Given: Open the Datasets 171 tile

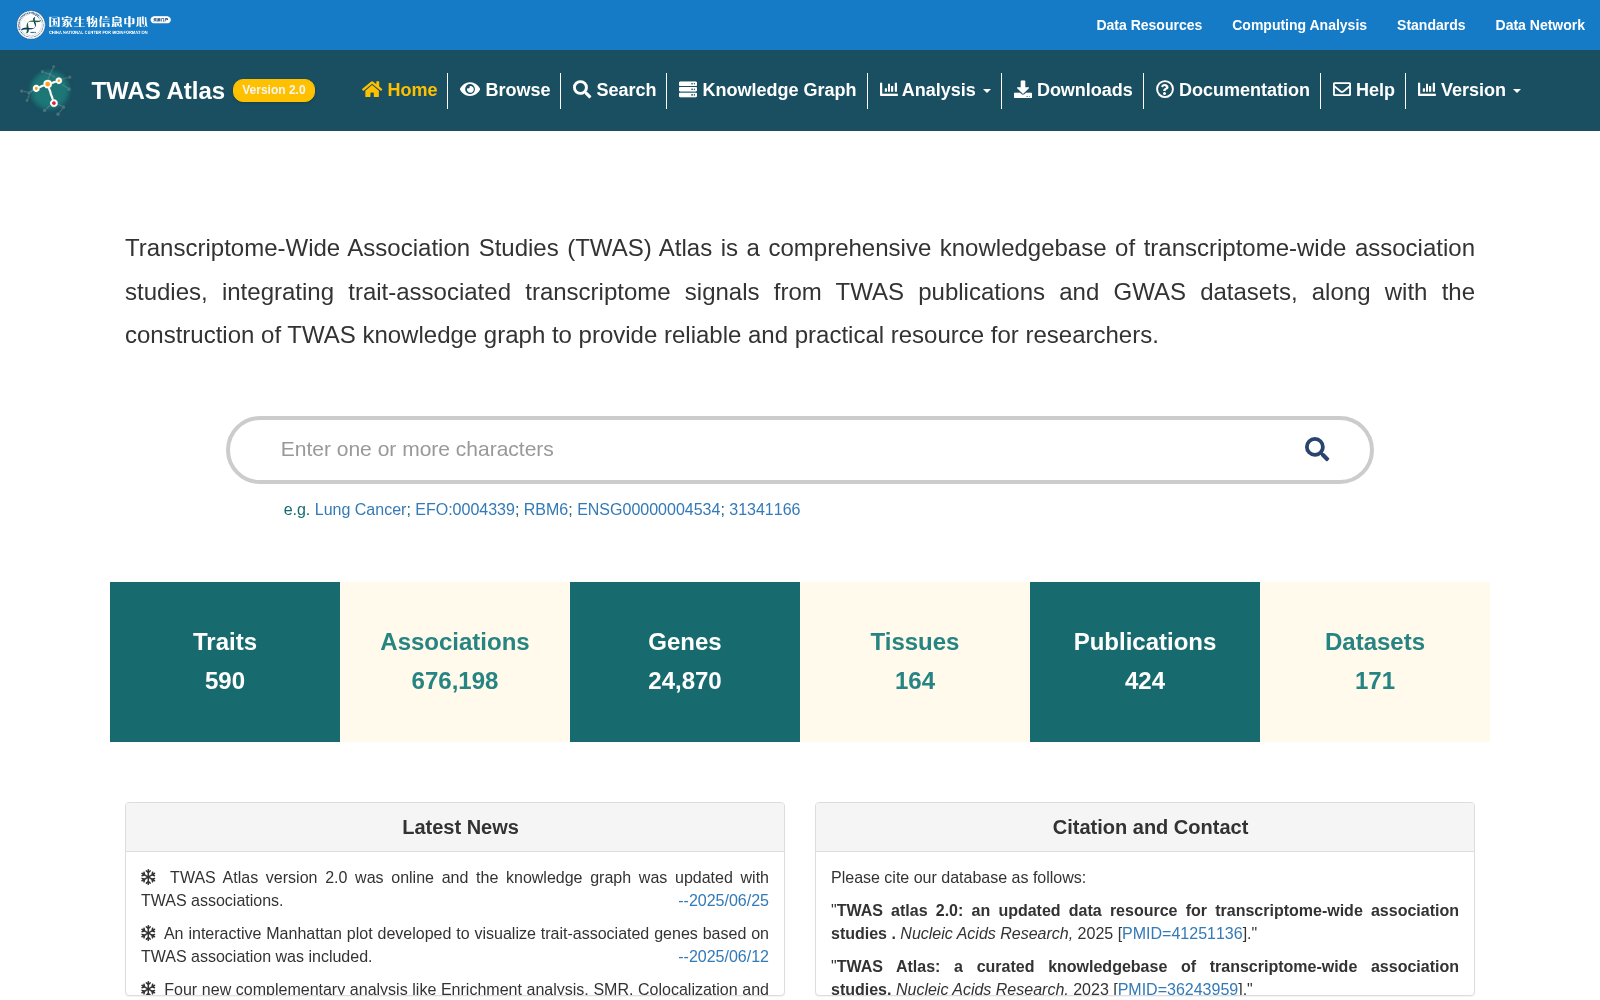Looking at the screenshot, I should tap(1375, 662).
